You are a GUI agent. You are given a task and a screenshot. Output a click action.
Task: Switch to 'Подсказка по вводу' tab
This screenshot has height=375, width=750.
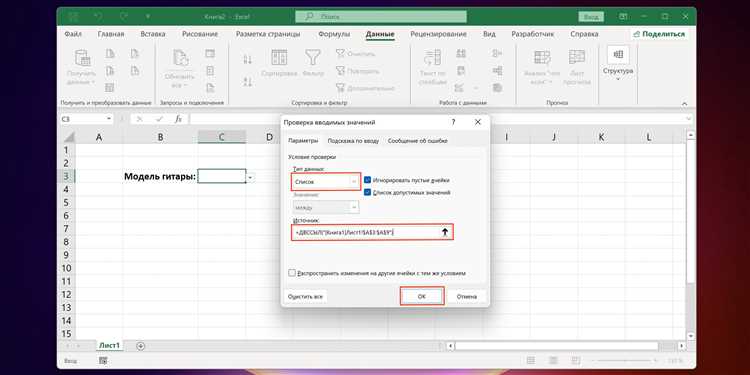(353, 141)
